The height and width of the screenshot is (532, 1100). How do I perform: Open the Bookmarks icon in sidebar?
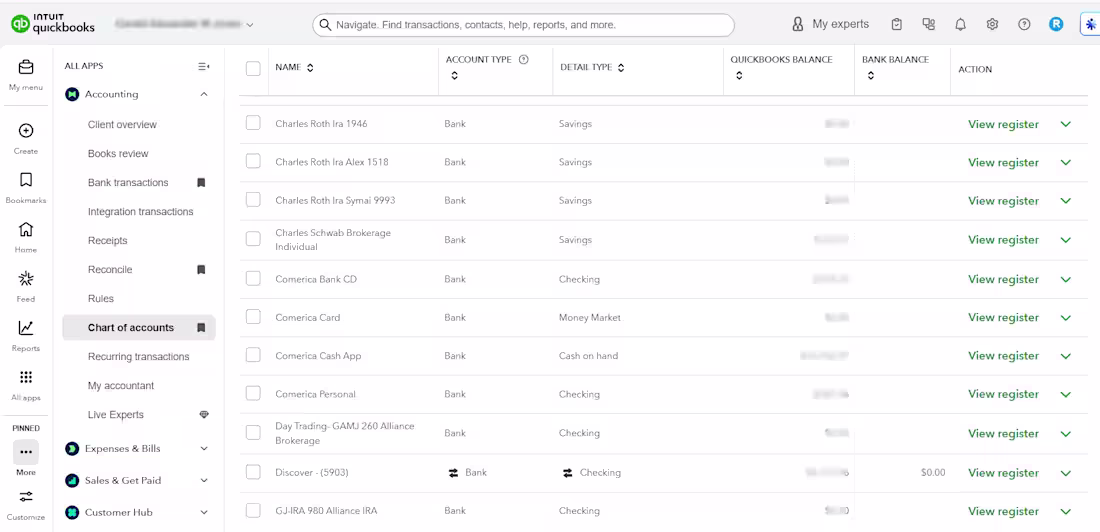pos(26,180)
